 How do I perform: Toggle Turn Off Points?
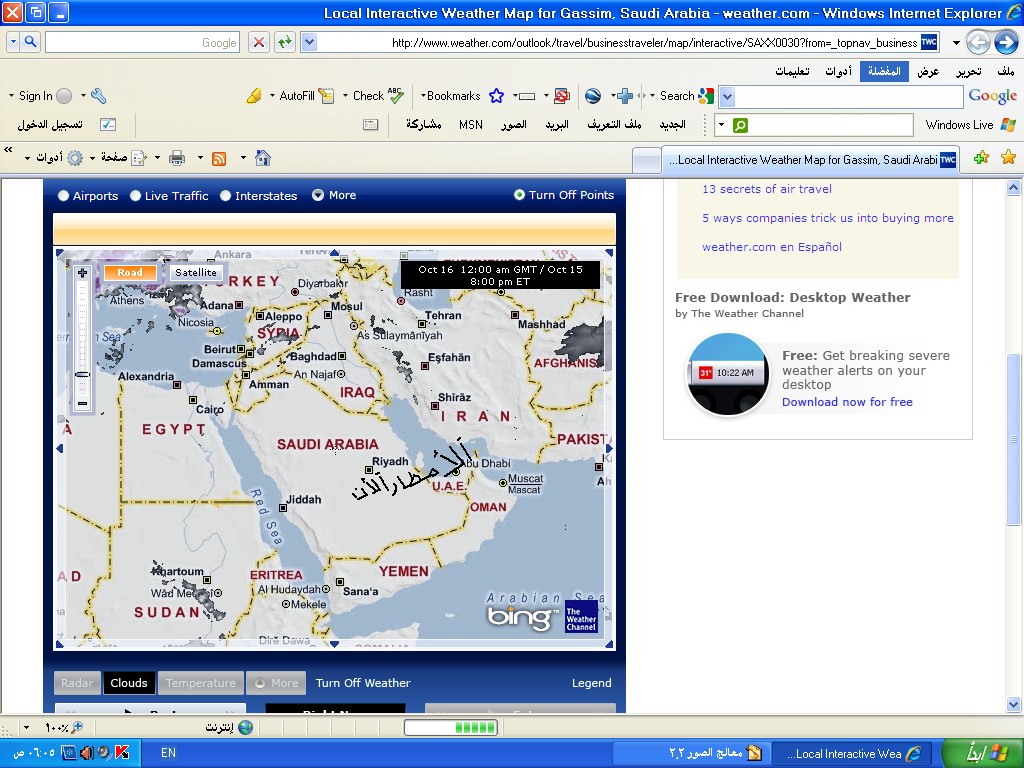pyautogui.click(x=565, y=195)
